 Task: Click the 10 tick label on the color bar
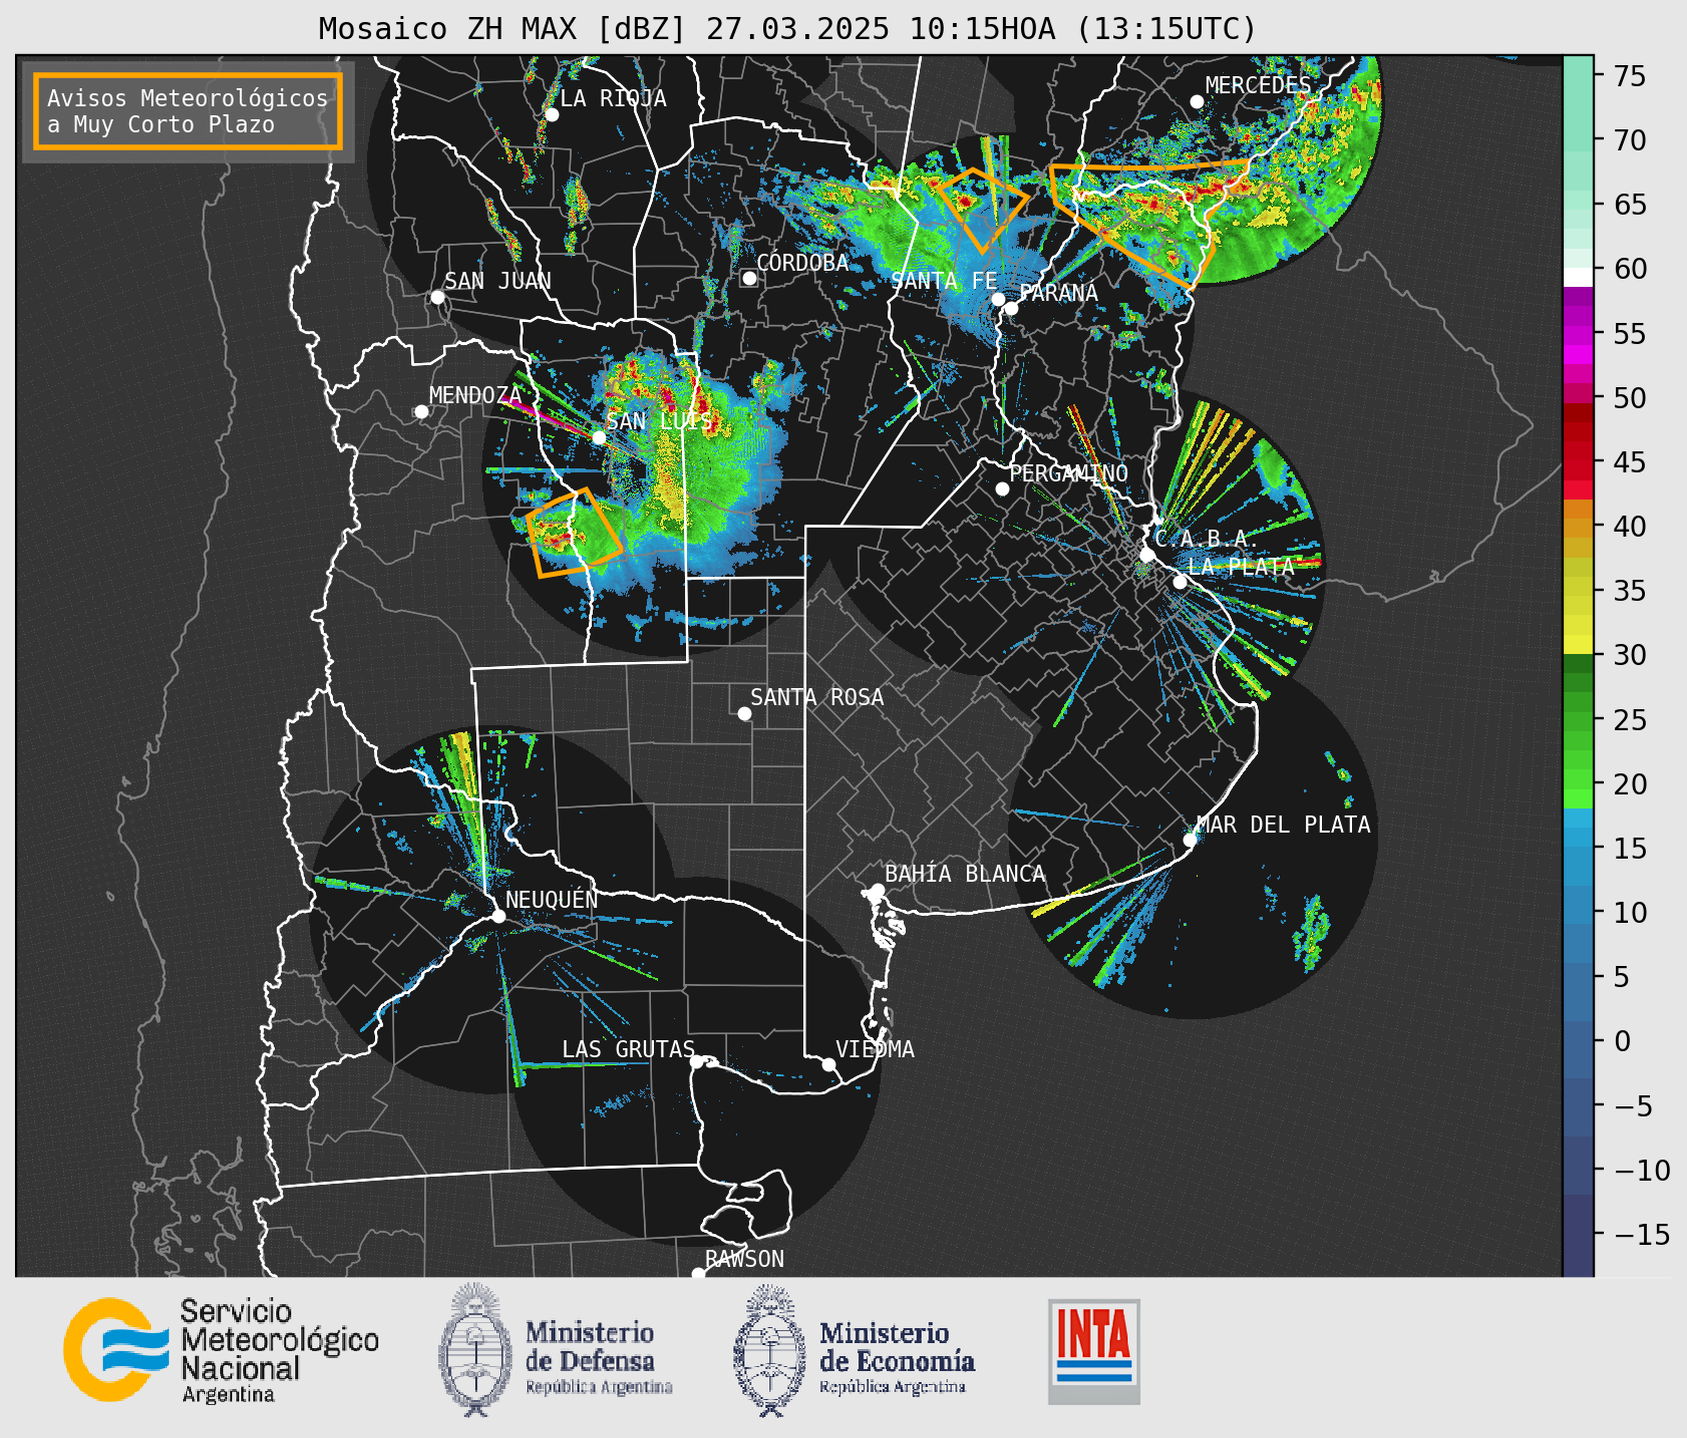click(1631, 913)
